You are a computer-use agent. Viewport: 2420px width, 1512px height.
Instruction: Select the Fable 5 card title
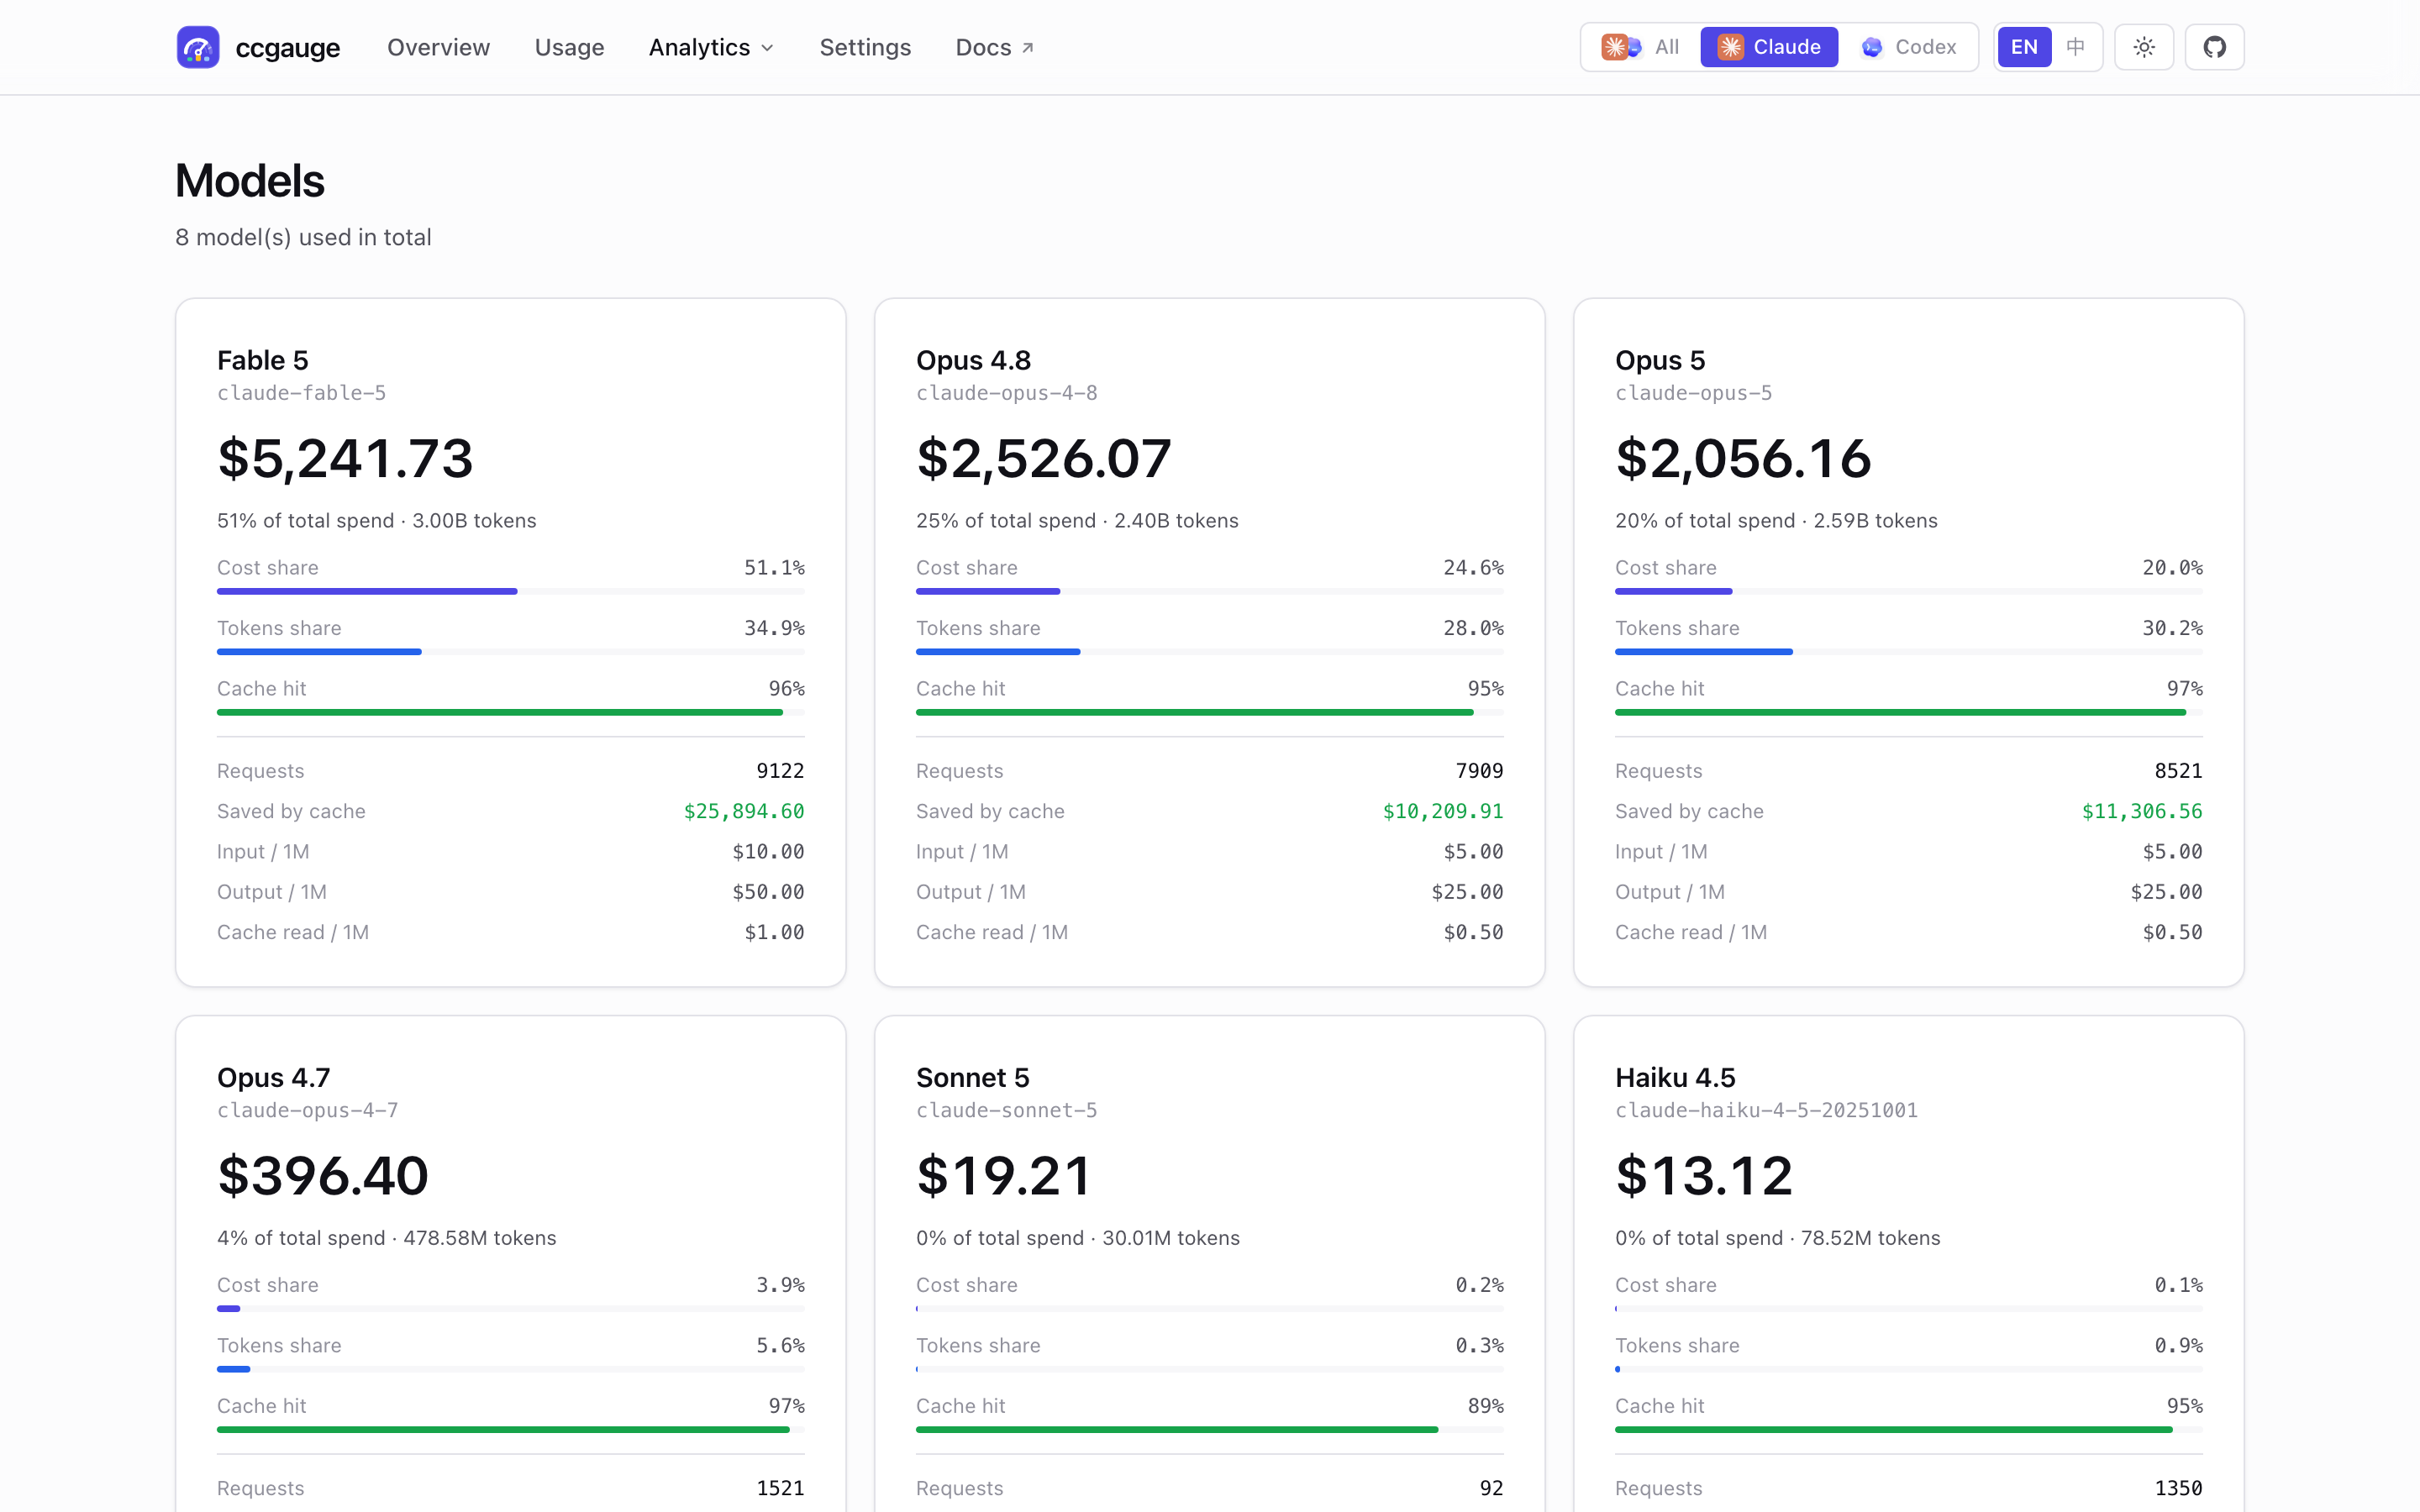point(263,360)
